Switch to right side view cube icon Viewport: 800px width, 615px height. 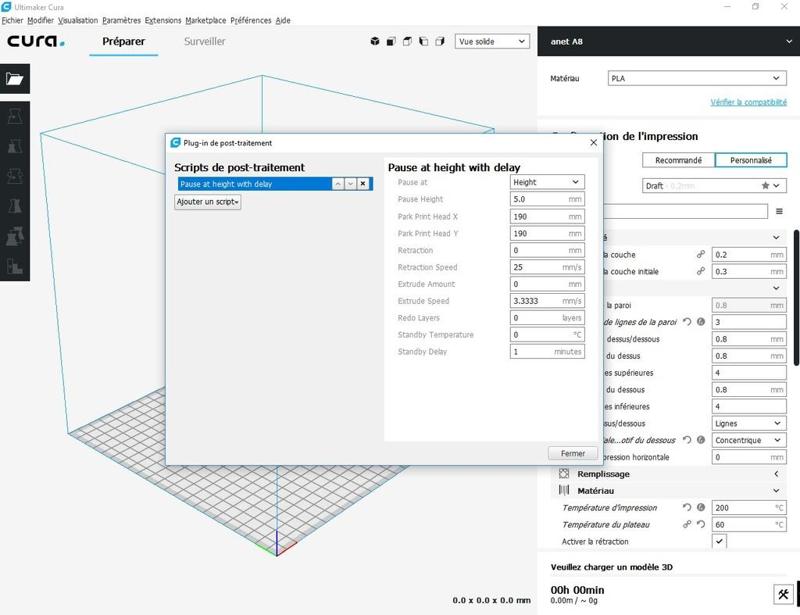[x=440, y=41]
